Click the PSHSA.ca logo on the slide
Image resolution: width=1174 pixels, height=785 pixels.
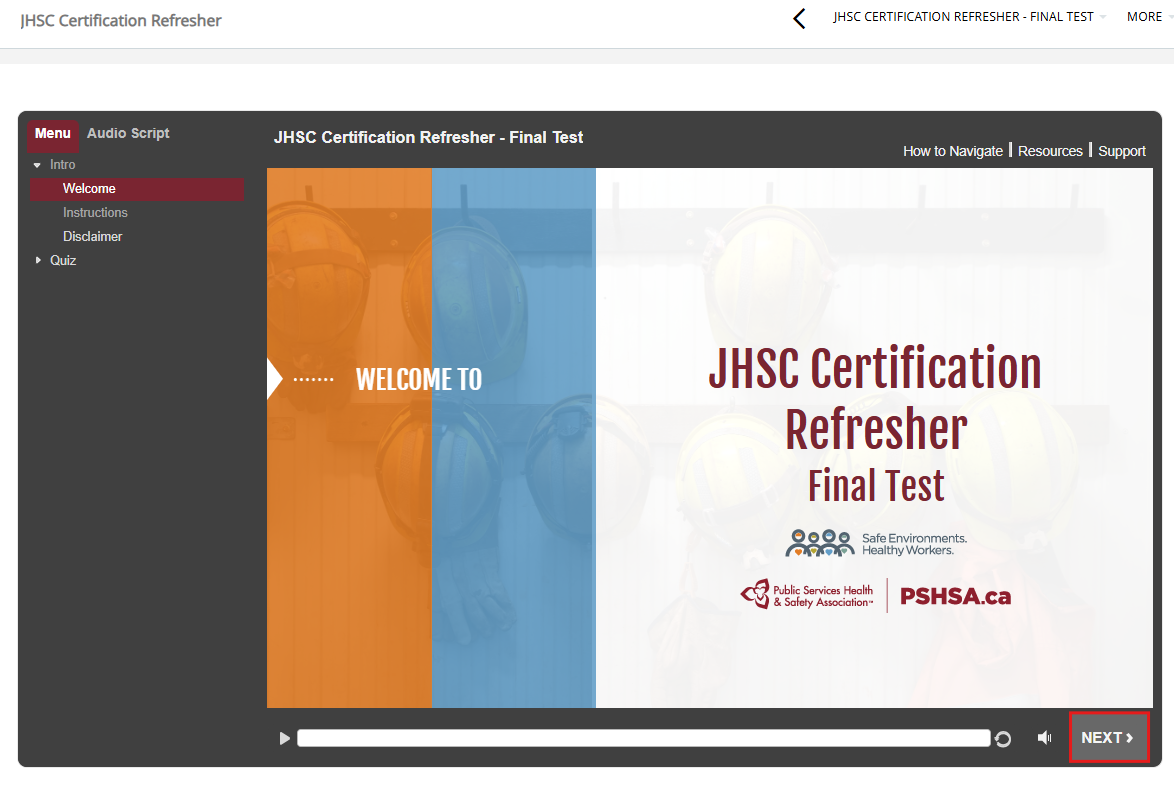[x=955, y=596]
